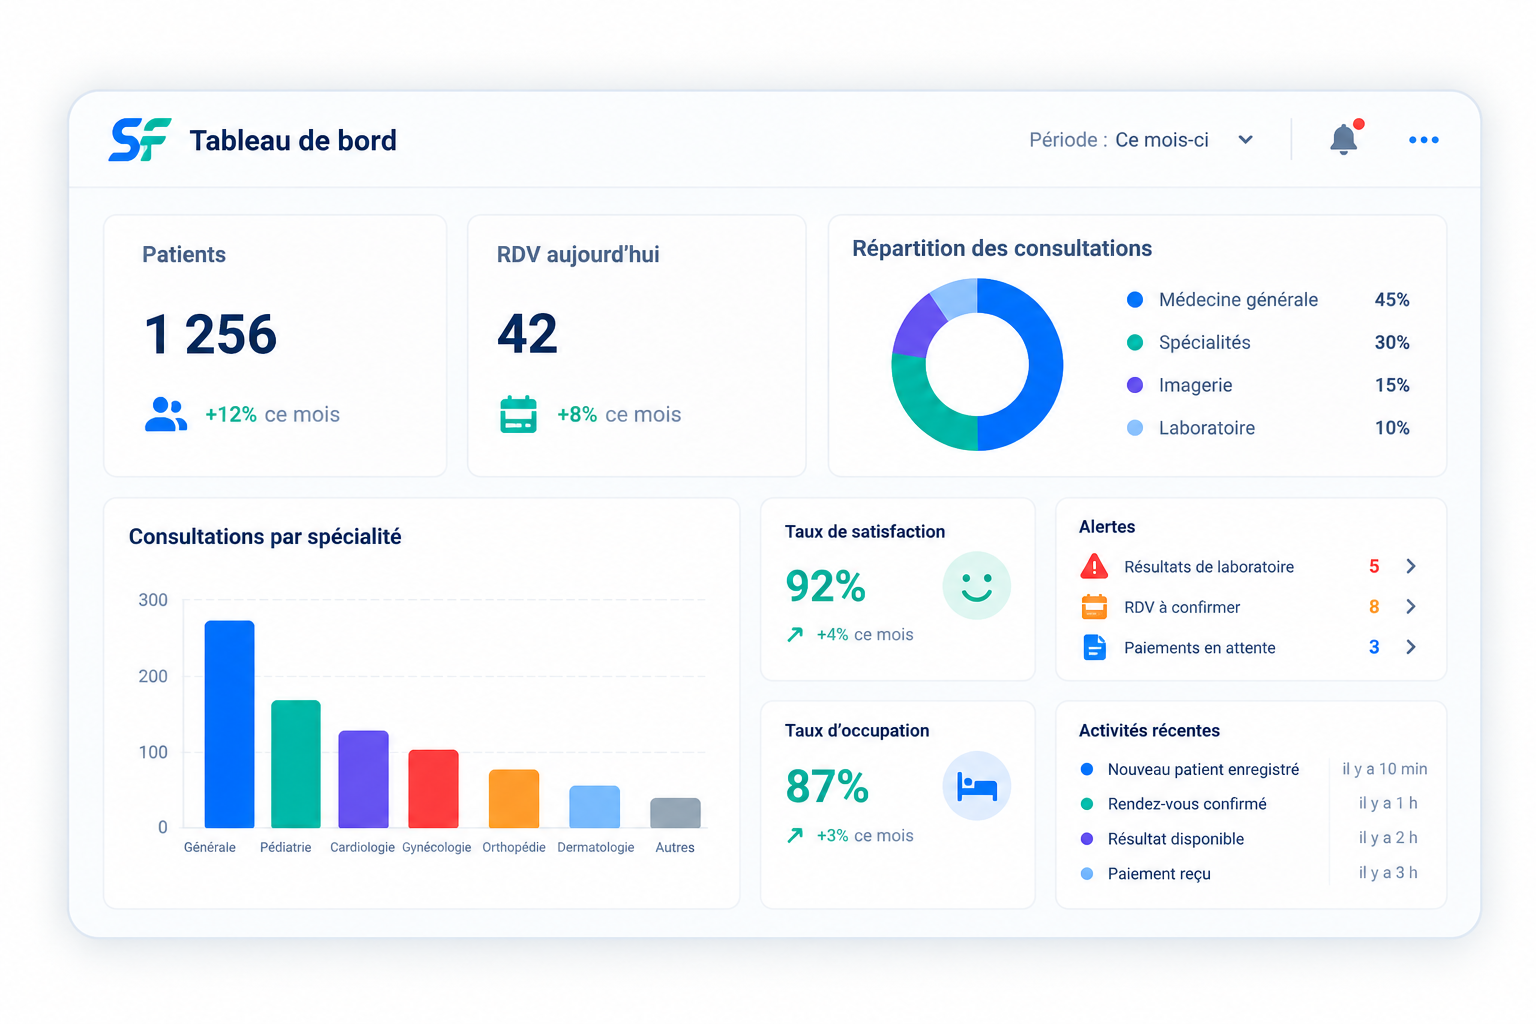This screenshot has height=1024, width=1536.
Task: Expand the Paiements en attente alert chevron
Action: (x=1411, y=647)
